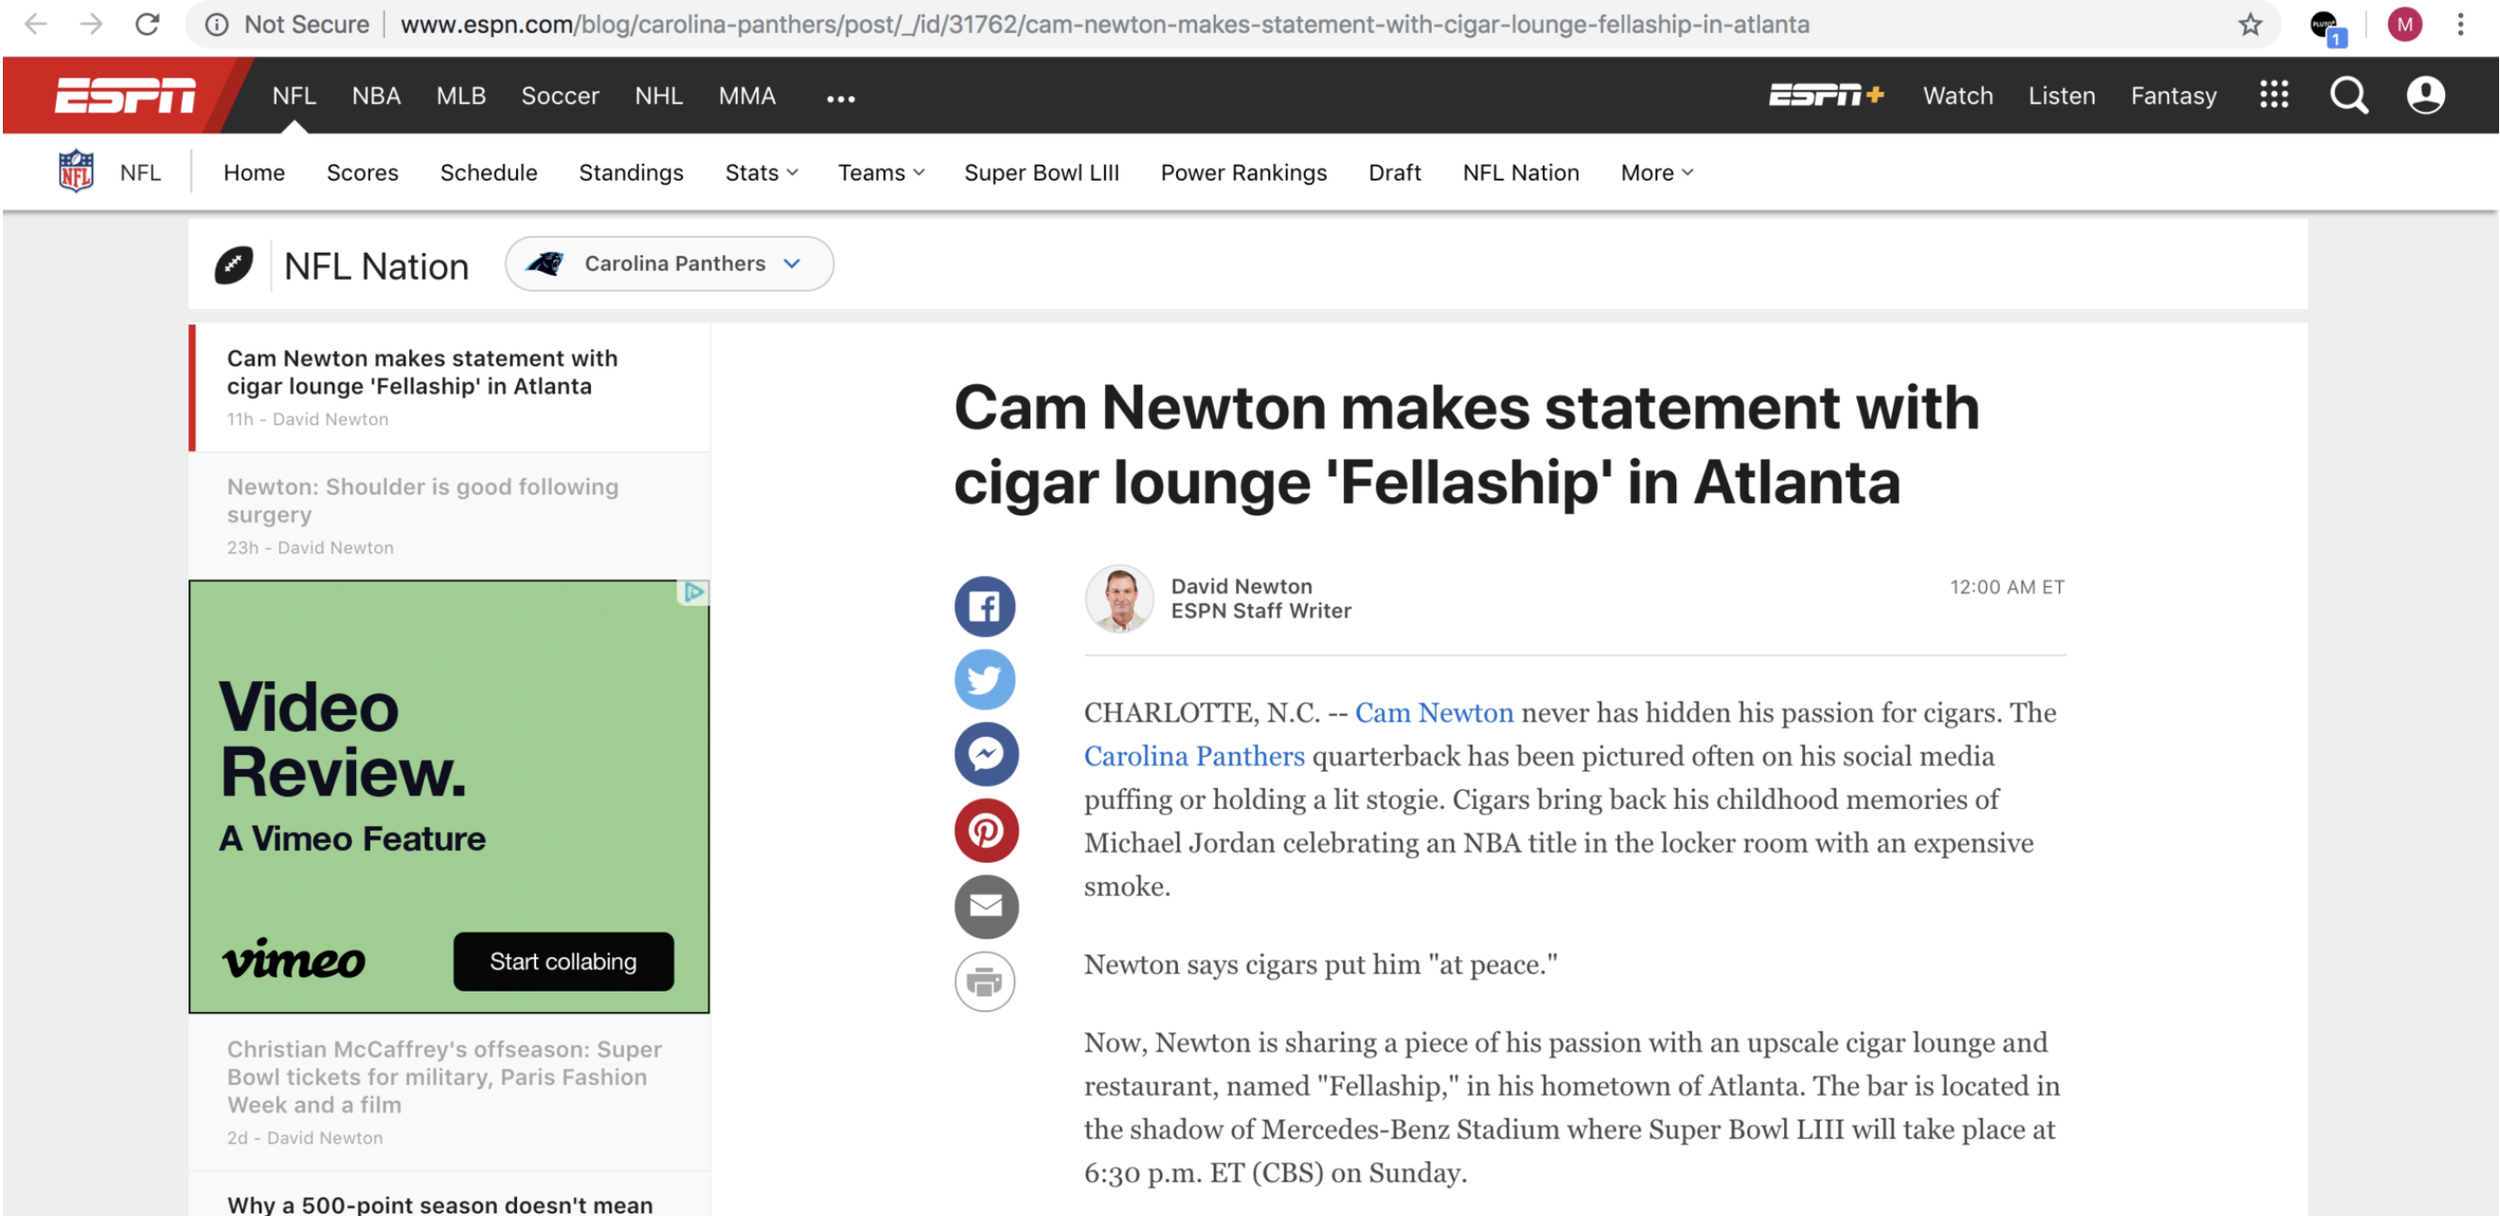This screenshot has height=1216, width=2500.
Task: Open NFL Nation tab in sub-navigation
Action: 1521,173
